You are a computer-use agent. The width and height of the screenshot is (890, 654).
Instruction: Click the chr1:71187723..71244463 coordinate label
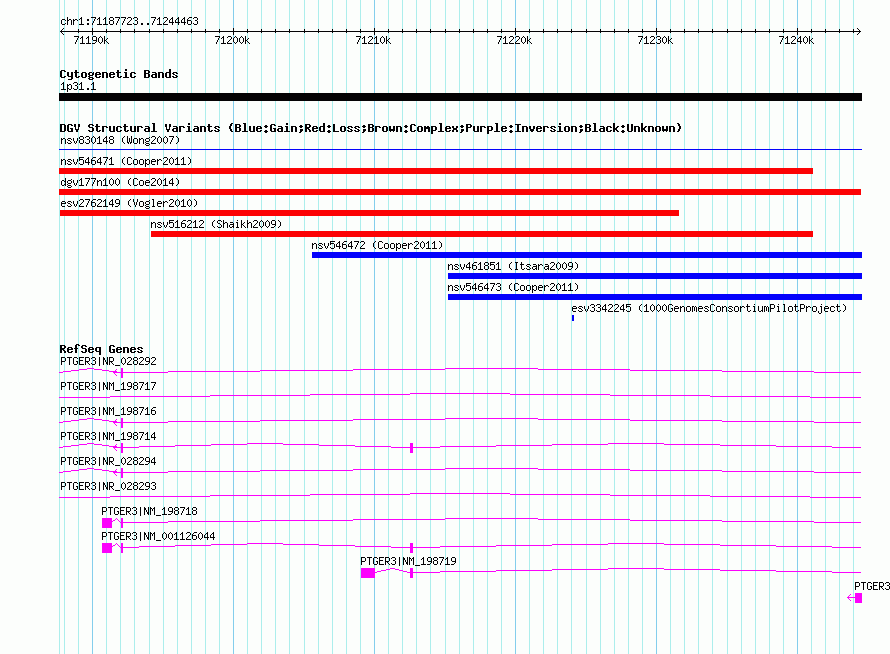129,21
